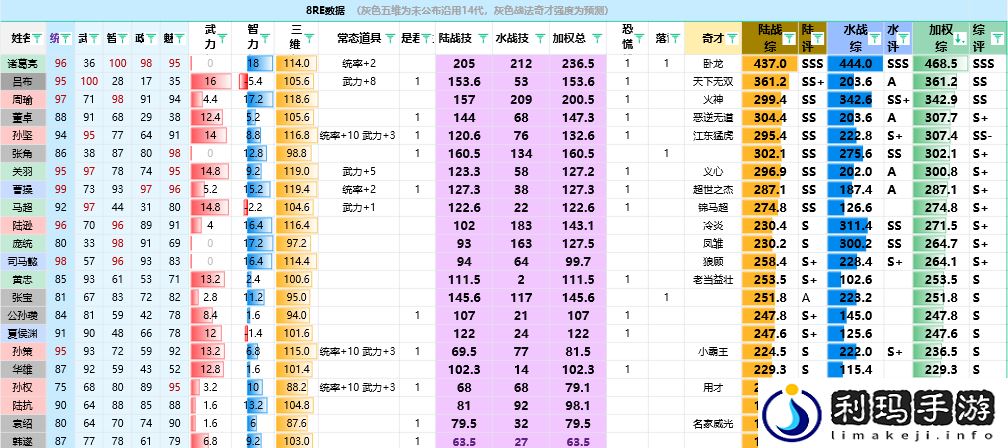Select the 周瑜 name cell
This screenshot has height=448, width=1008.
pos(23,100)
